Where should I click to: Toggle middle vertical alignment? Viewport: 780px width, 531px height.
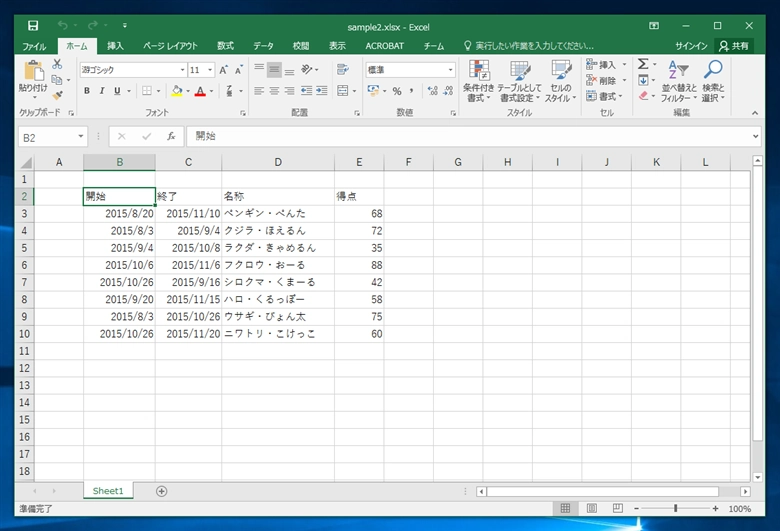click(x=274, y=70)
